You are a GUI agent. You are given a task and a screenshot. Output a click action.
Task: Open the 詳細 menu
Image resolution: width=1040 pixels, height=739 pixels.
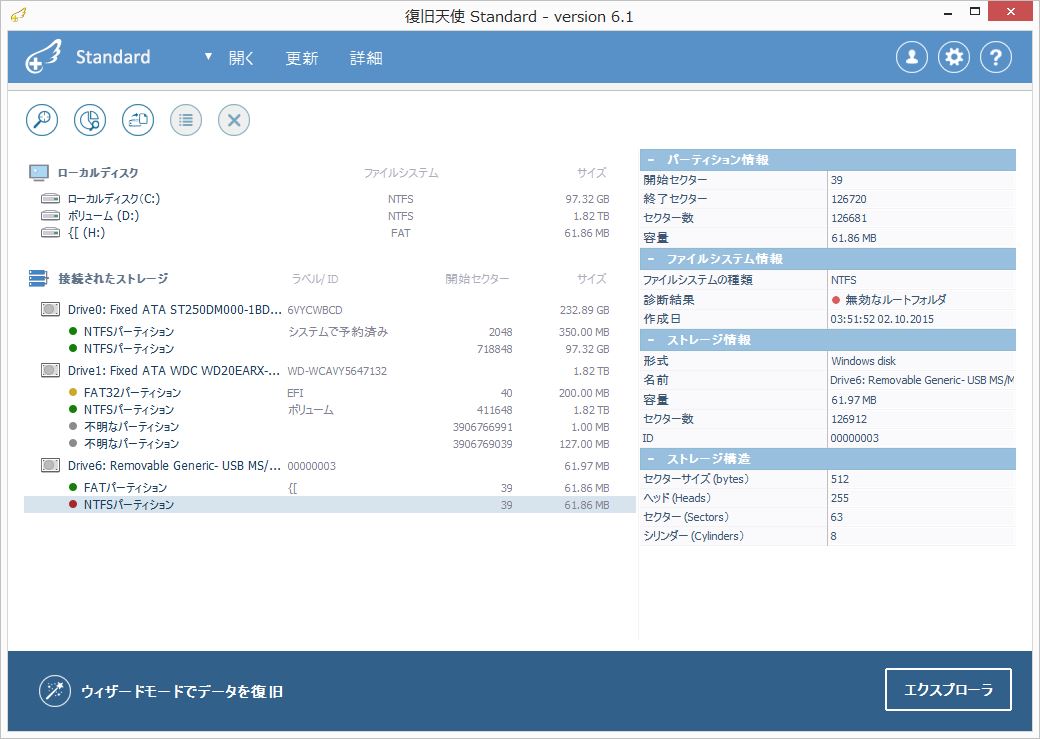pyautogui.click(x=366, y=58)
